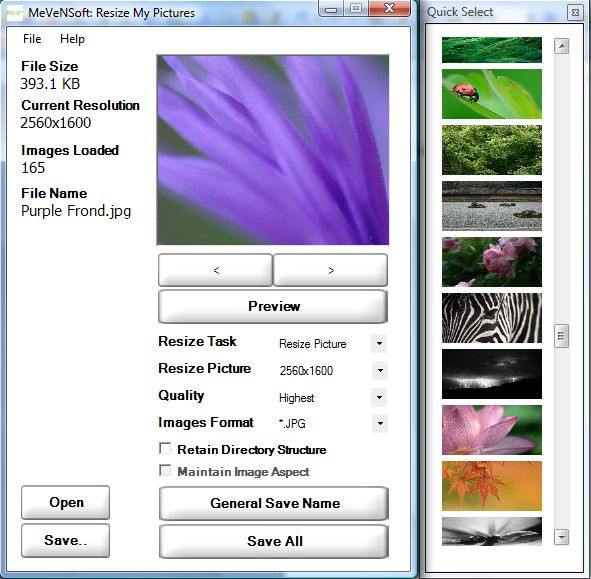Select the rock garden thumbnail in Quick Select
591x579 pixels.
click(492, 206)
